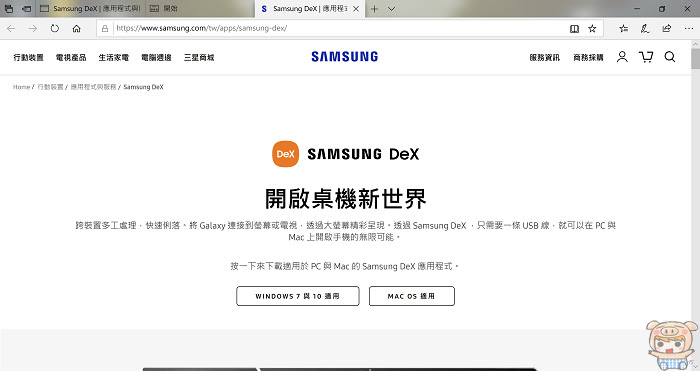The image size is (700, 371).
Task: Open the site search magnifier icon
Action: 670,57
